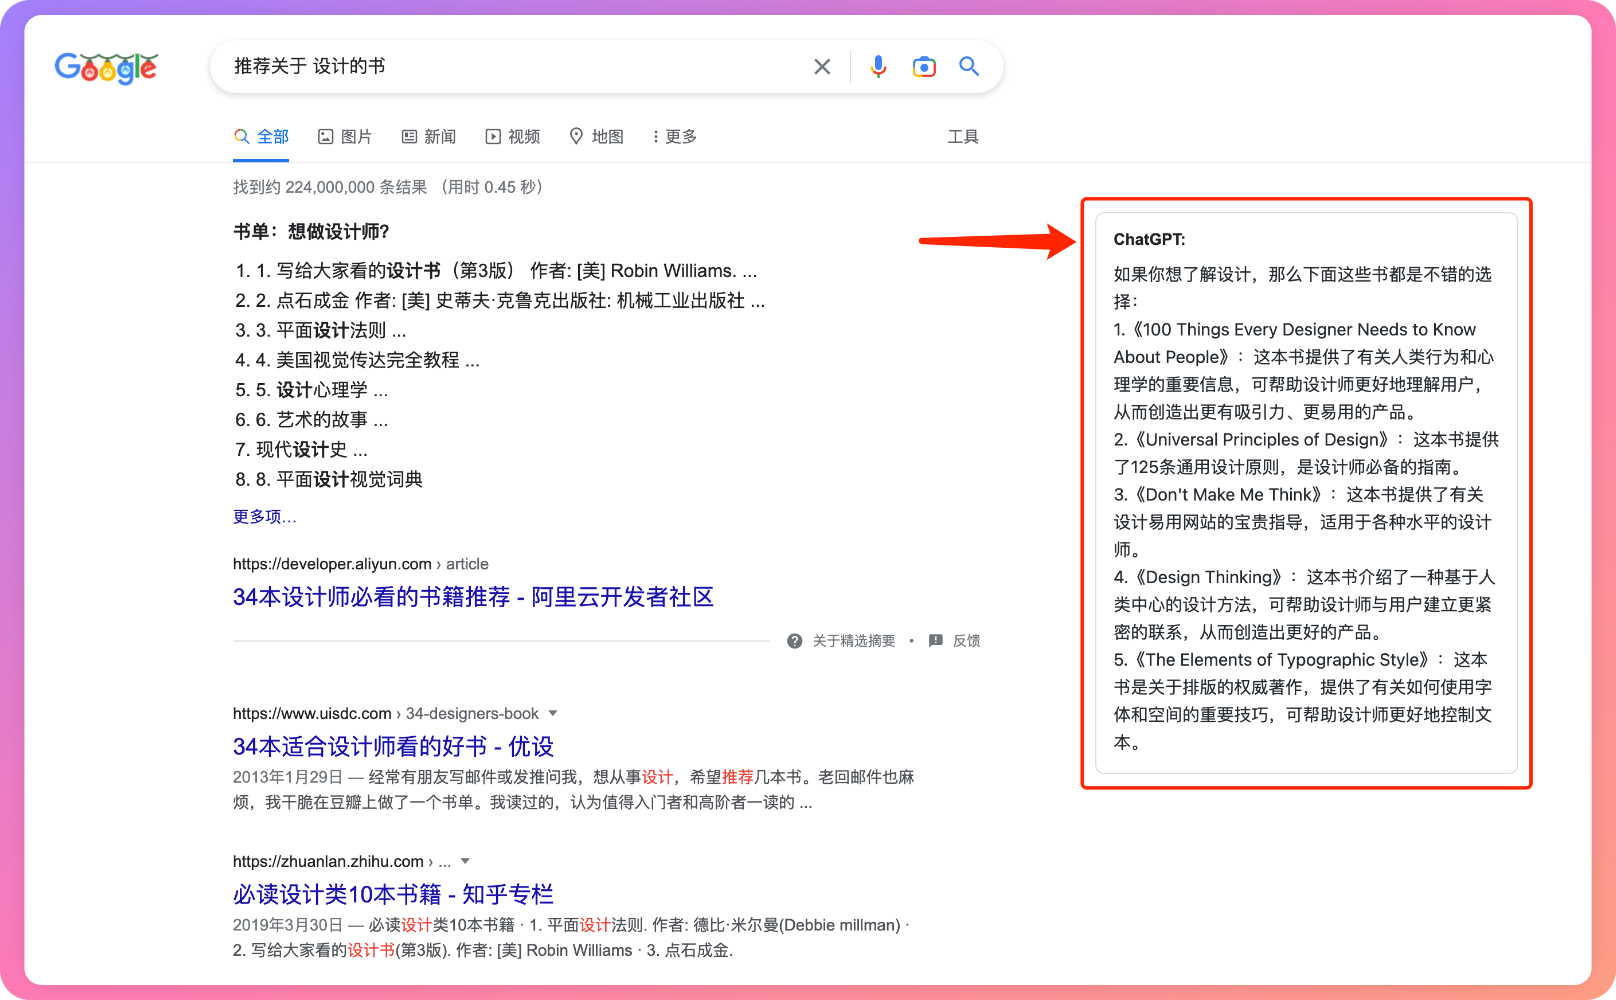The width and height of the screenshot is (1616, 1000).
Task: Clear the search box with X icon
Action: click(x=822, y=67)
